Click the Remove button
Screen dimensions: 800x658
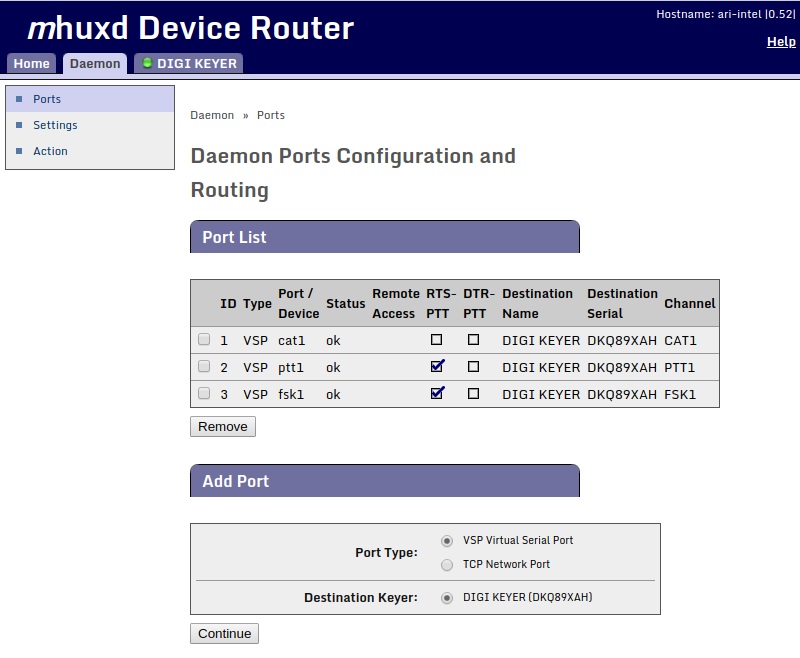point(223,426)
